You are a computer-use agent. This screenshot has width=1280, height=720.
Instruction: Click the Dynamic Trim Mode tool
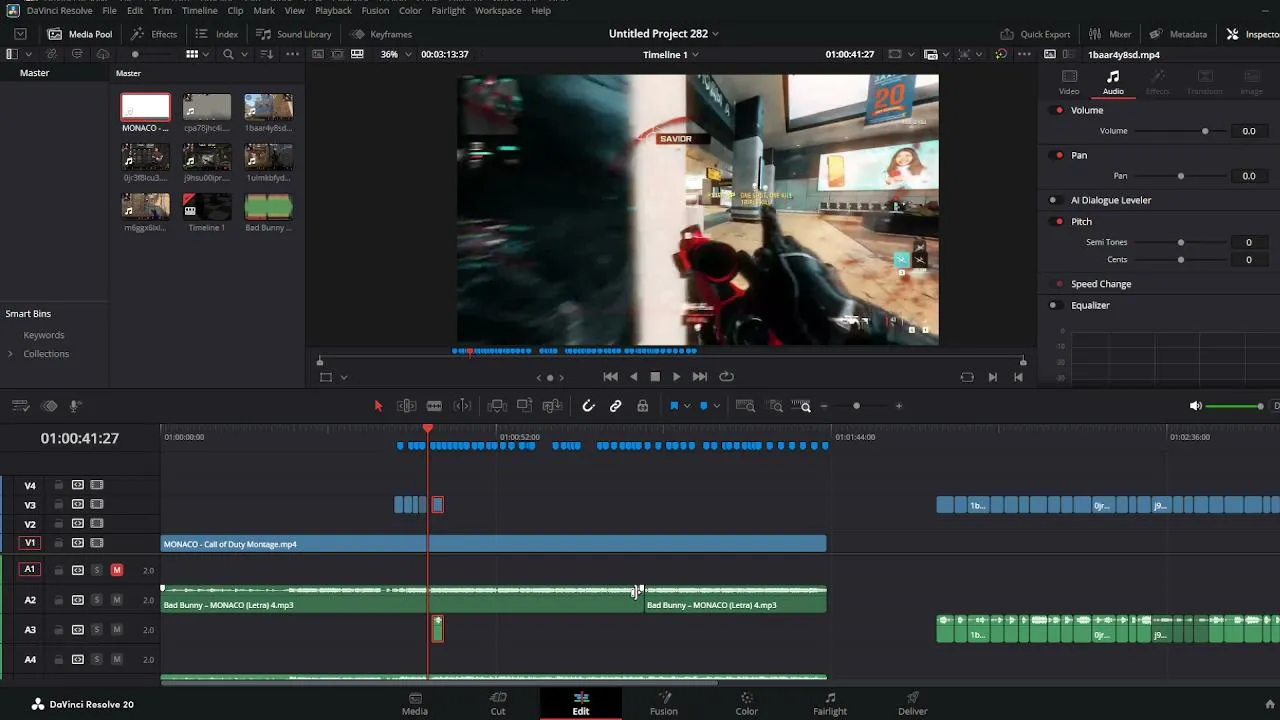(462, 406)
